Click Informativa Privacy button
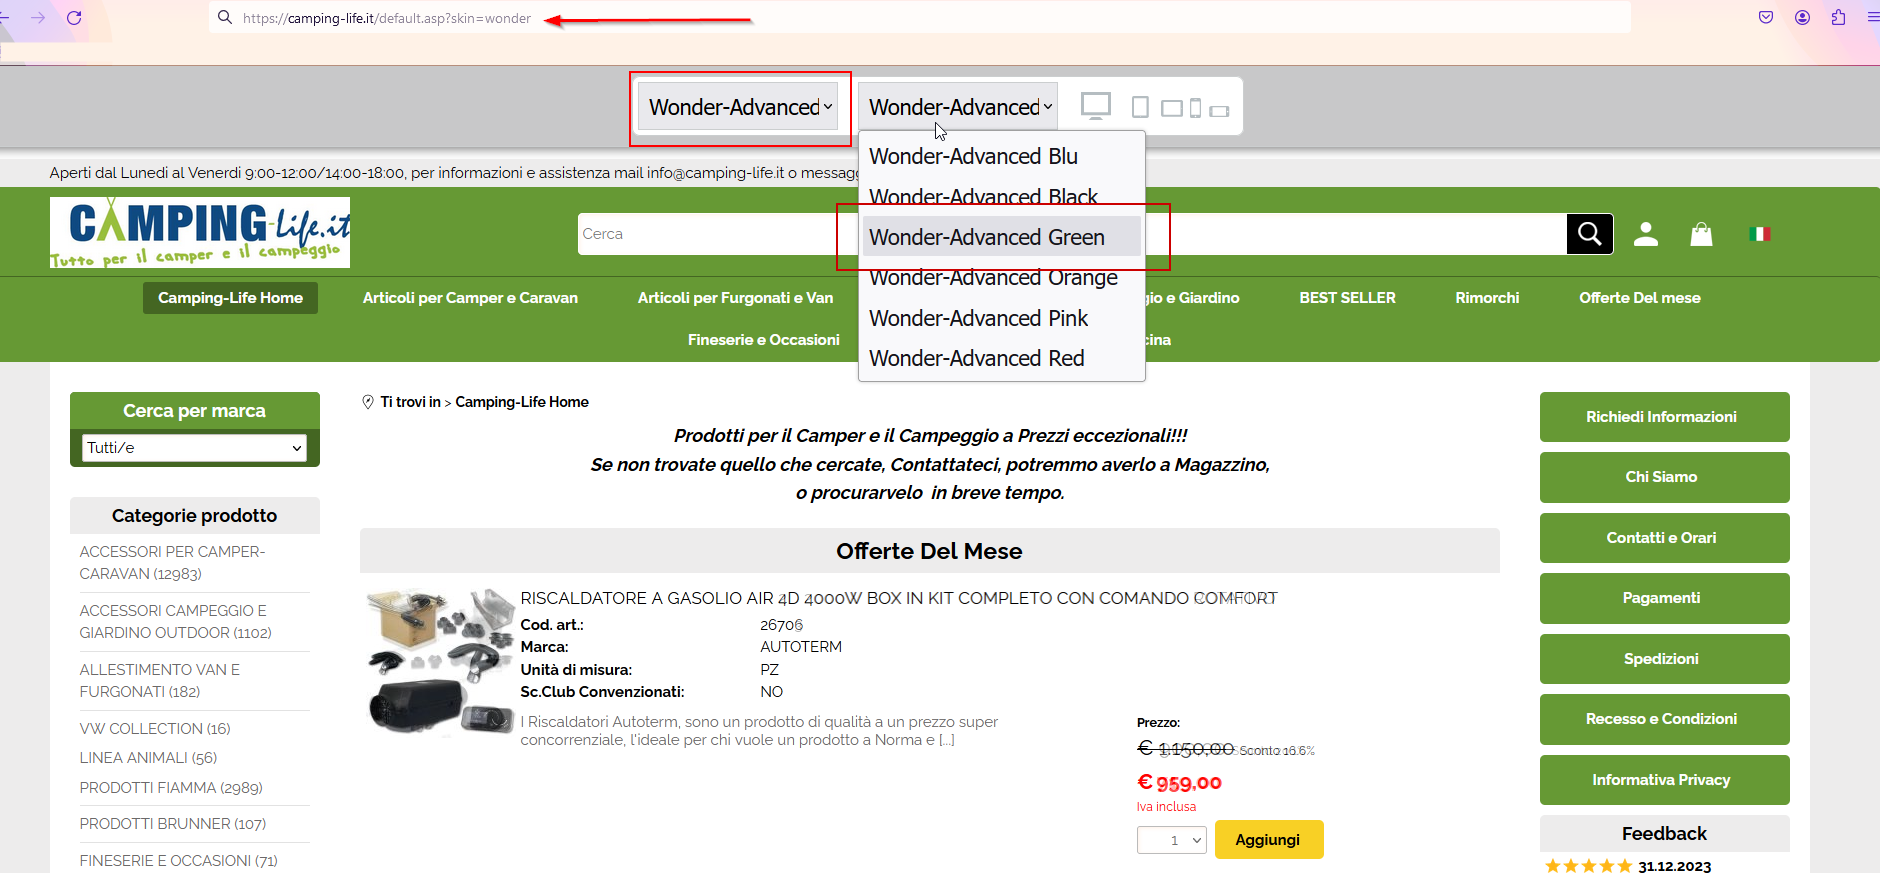 point(1664,780)
